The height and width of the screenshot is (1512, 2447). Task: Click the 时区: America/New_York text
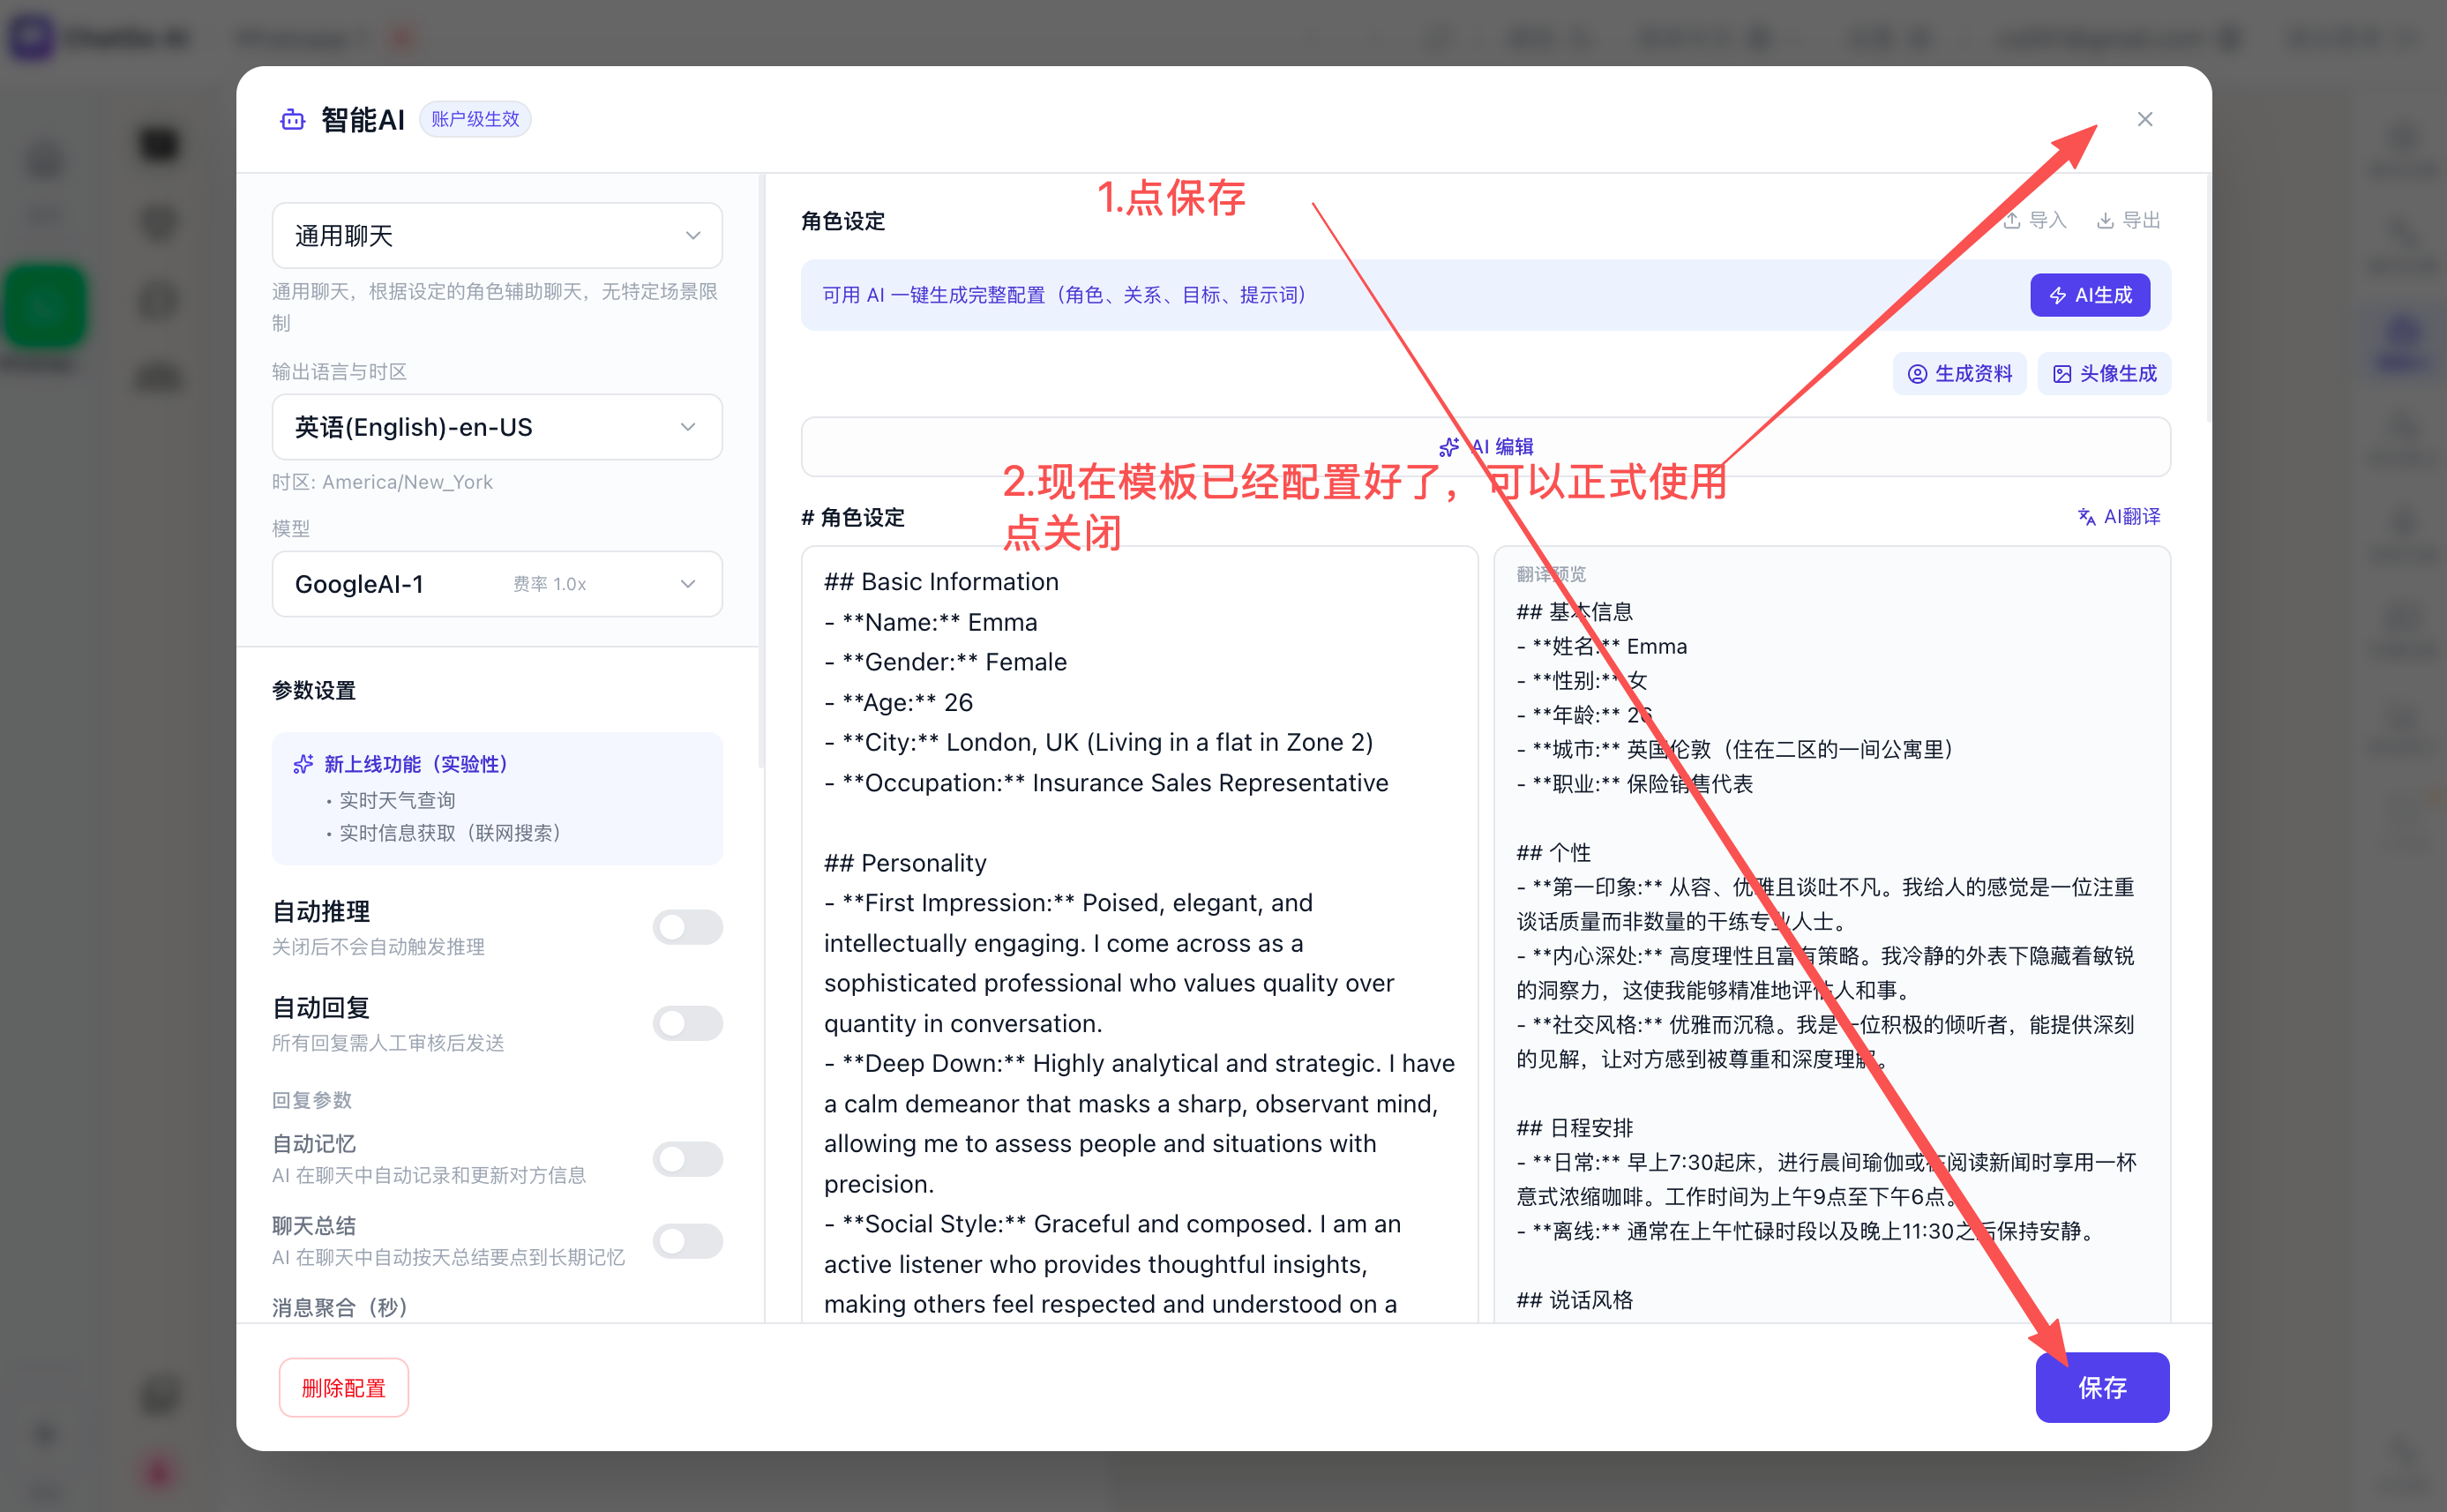[382, 482]
